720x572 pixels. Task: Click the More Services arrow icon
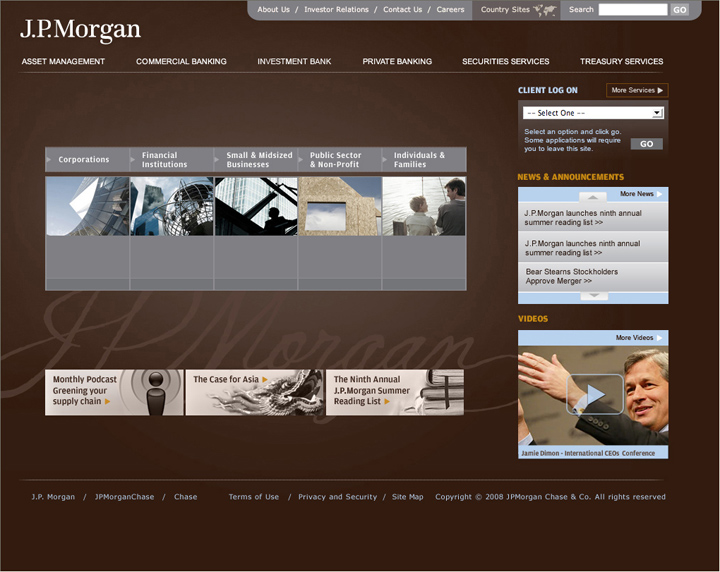(x=660, y=90)
